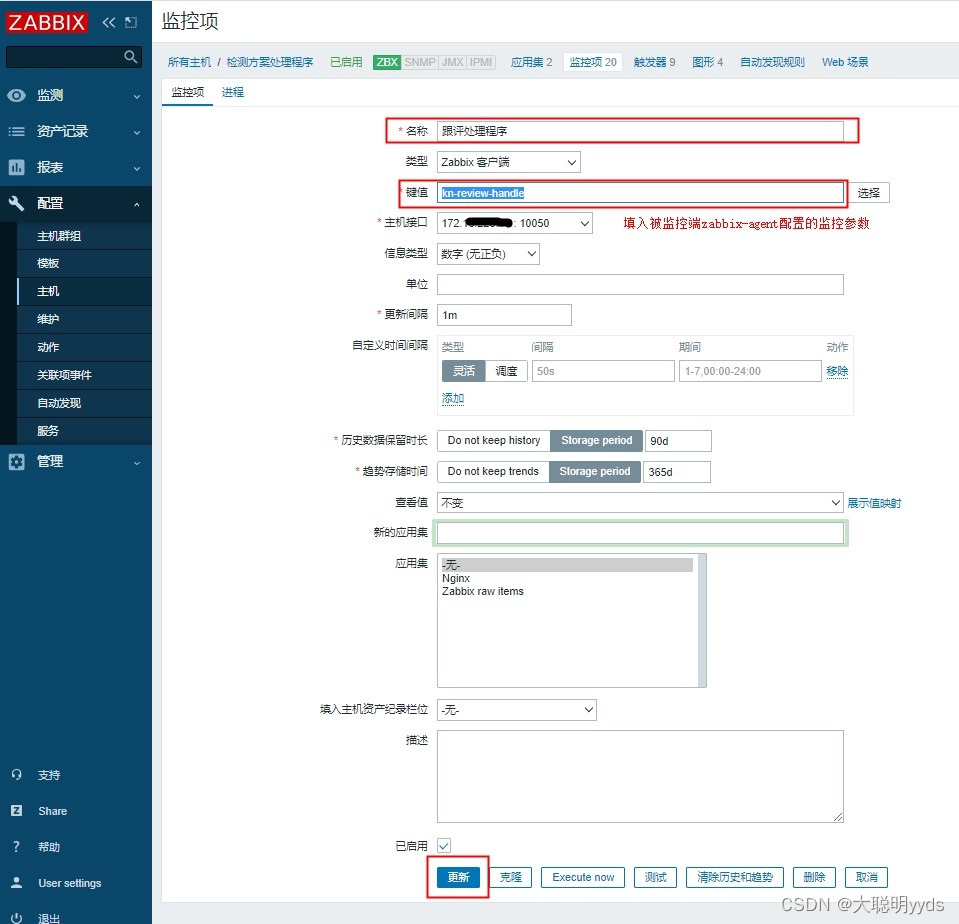Click the bar chart icon for 报表
The image size is (959, 924).
(x=17, y=167)
